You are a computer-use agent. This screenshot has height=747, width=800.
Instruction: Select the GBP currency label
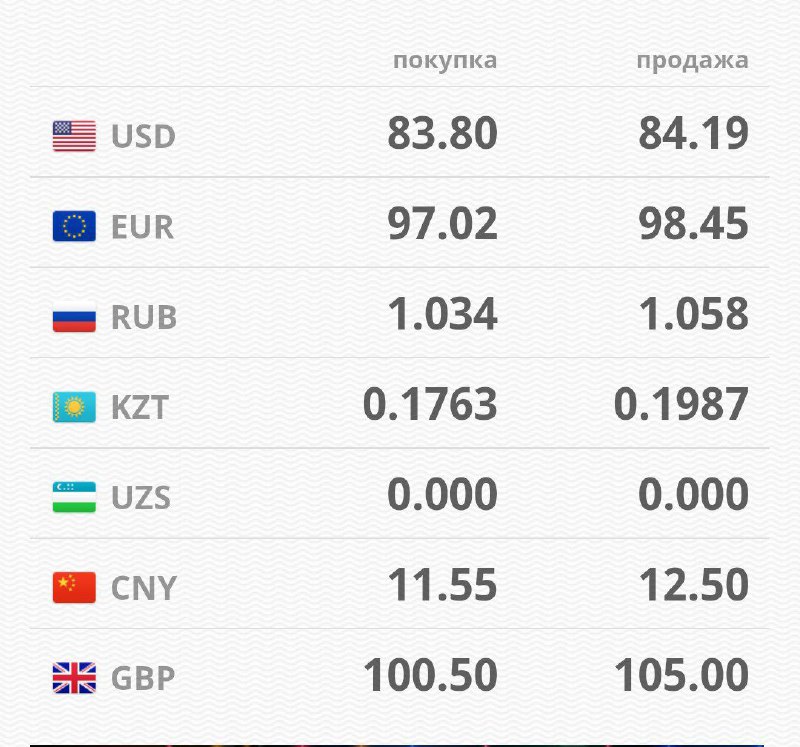[143, 678]
